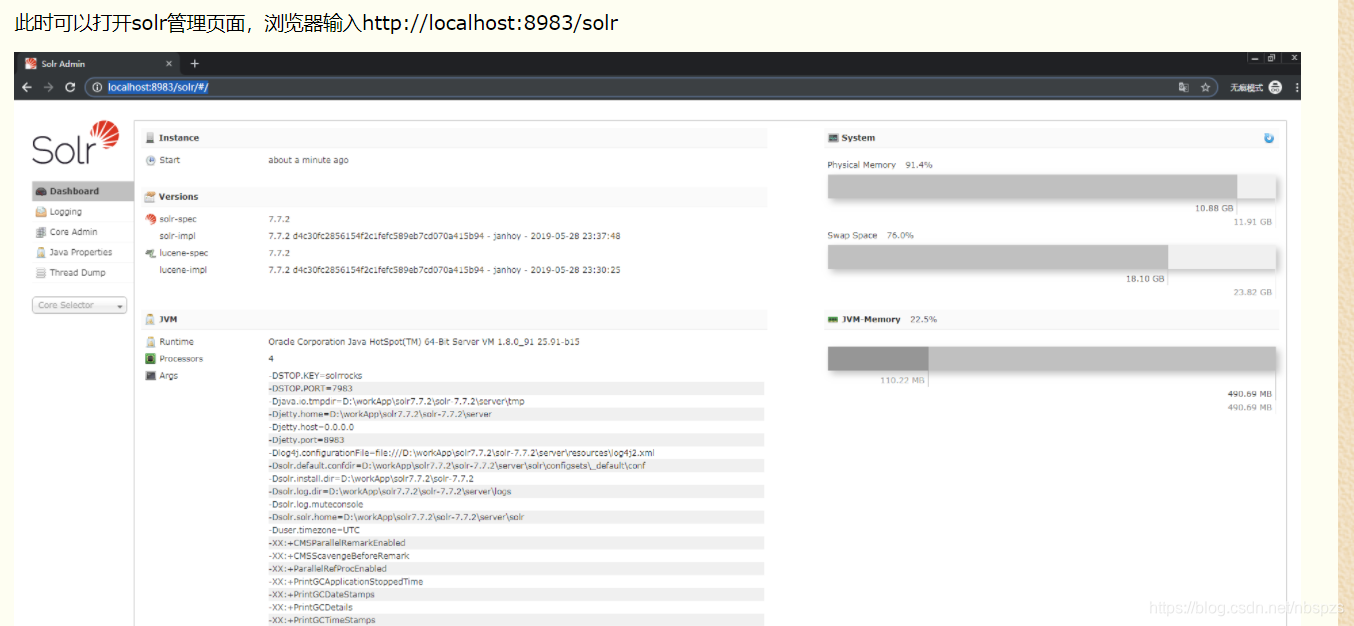
Task: Refresh system info with the blue reload icon
Action: [x=1269, y=138]
